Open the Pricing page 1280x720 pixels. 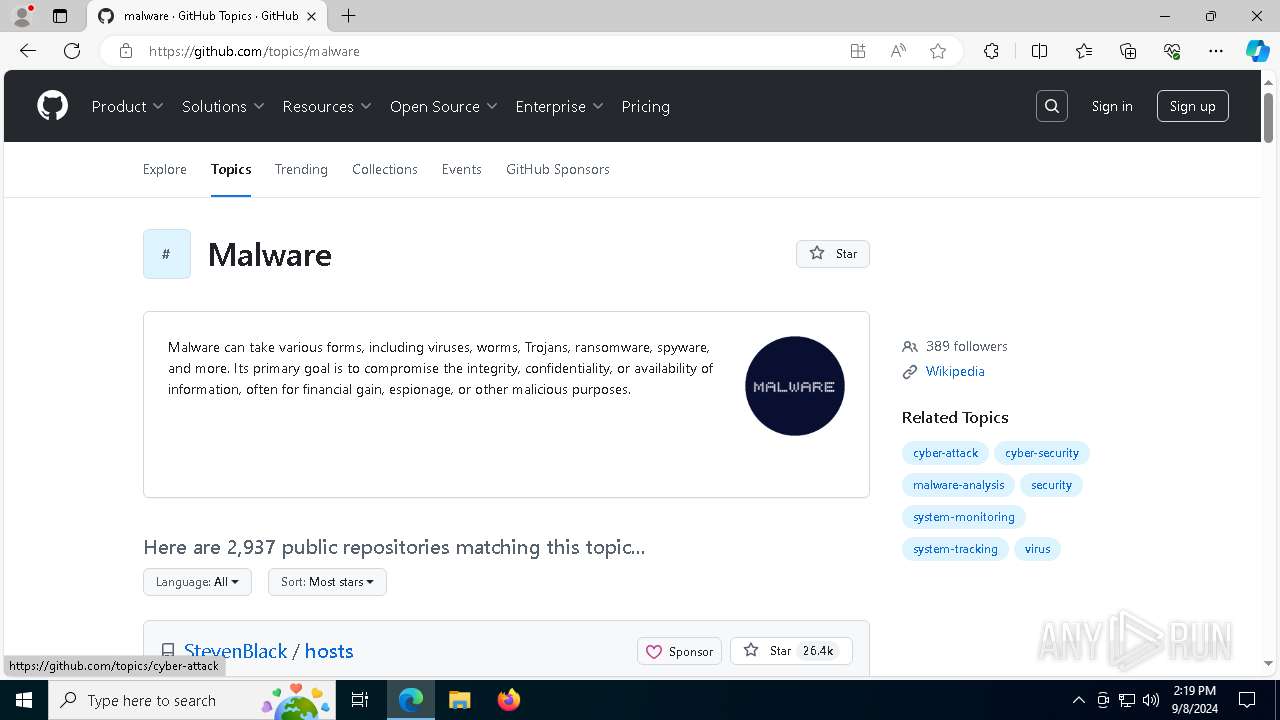[645, 106]
